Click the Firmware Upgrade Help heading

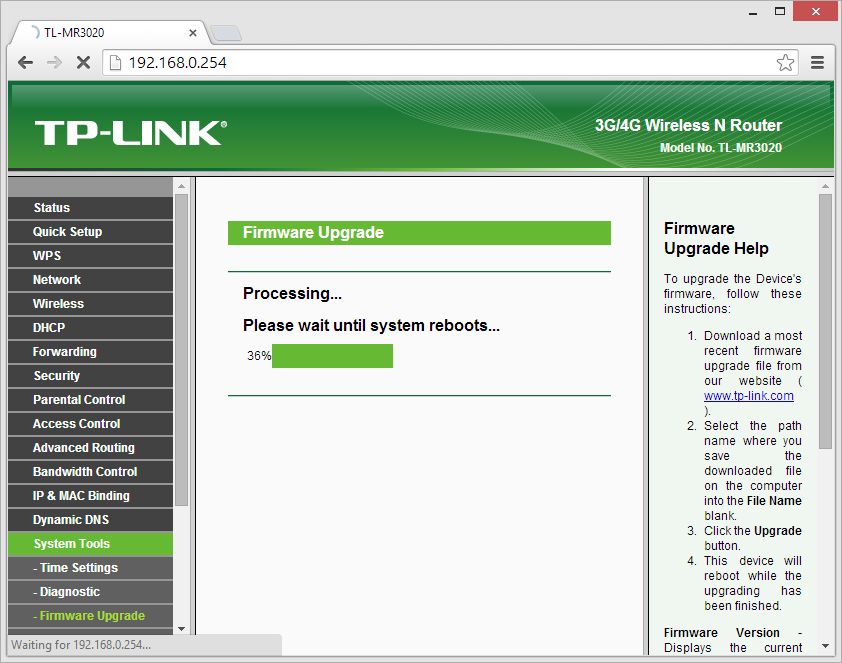pos(716,238)
